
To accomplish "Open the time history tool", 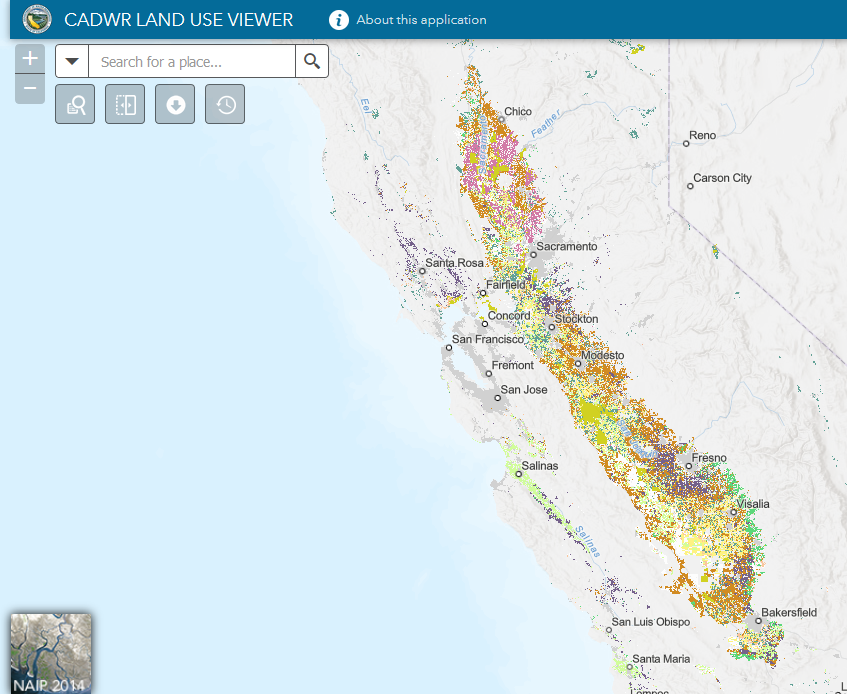I will [x=225, y=105].
